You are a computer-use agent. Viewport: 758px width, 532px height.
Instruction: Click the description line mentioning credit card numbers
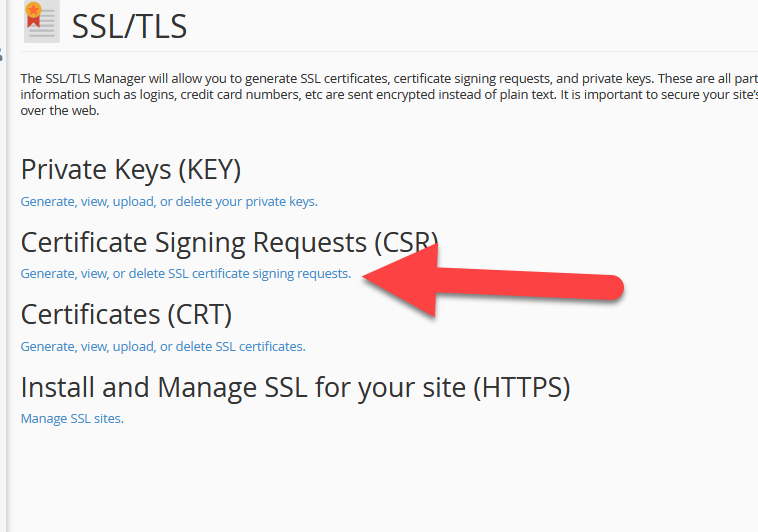[x=389, y=94]
